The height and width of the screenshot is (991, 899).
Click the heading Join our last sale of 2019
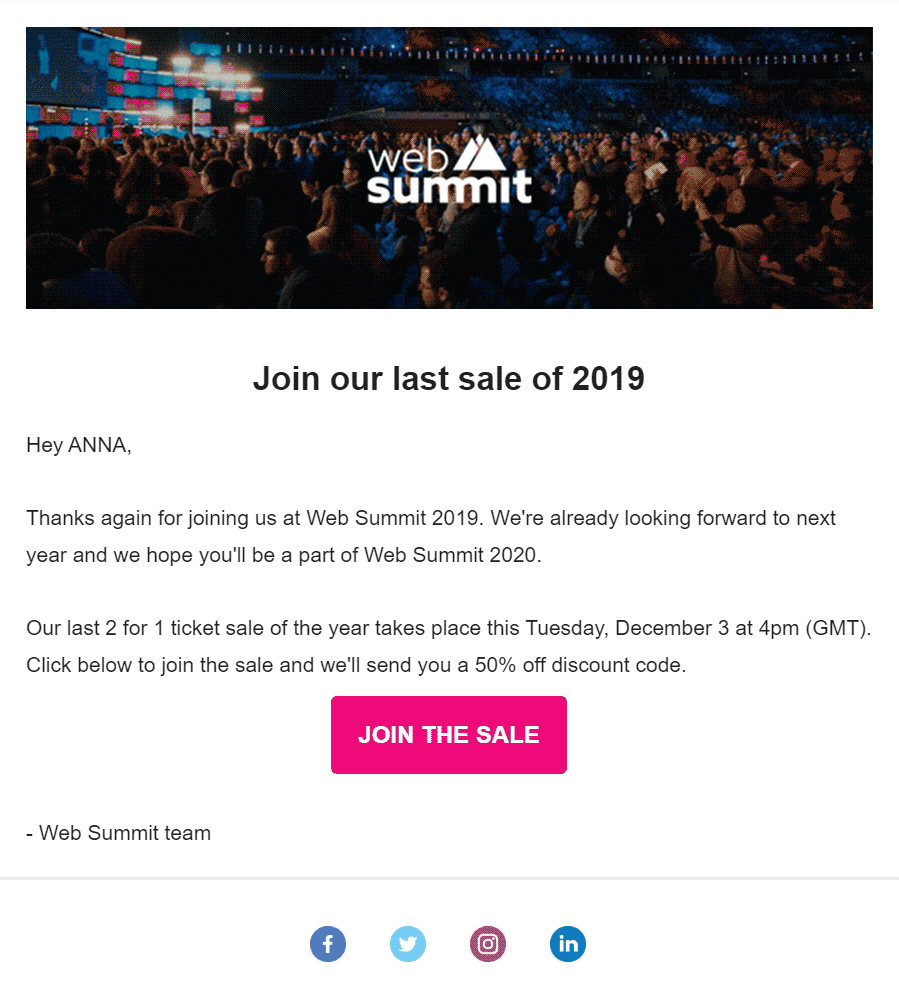449,379
